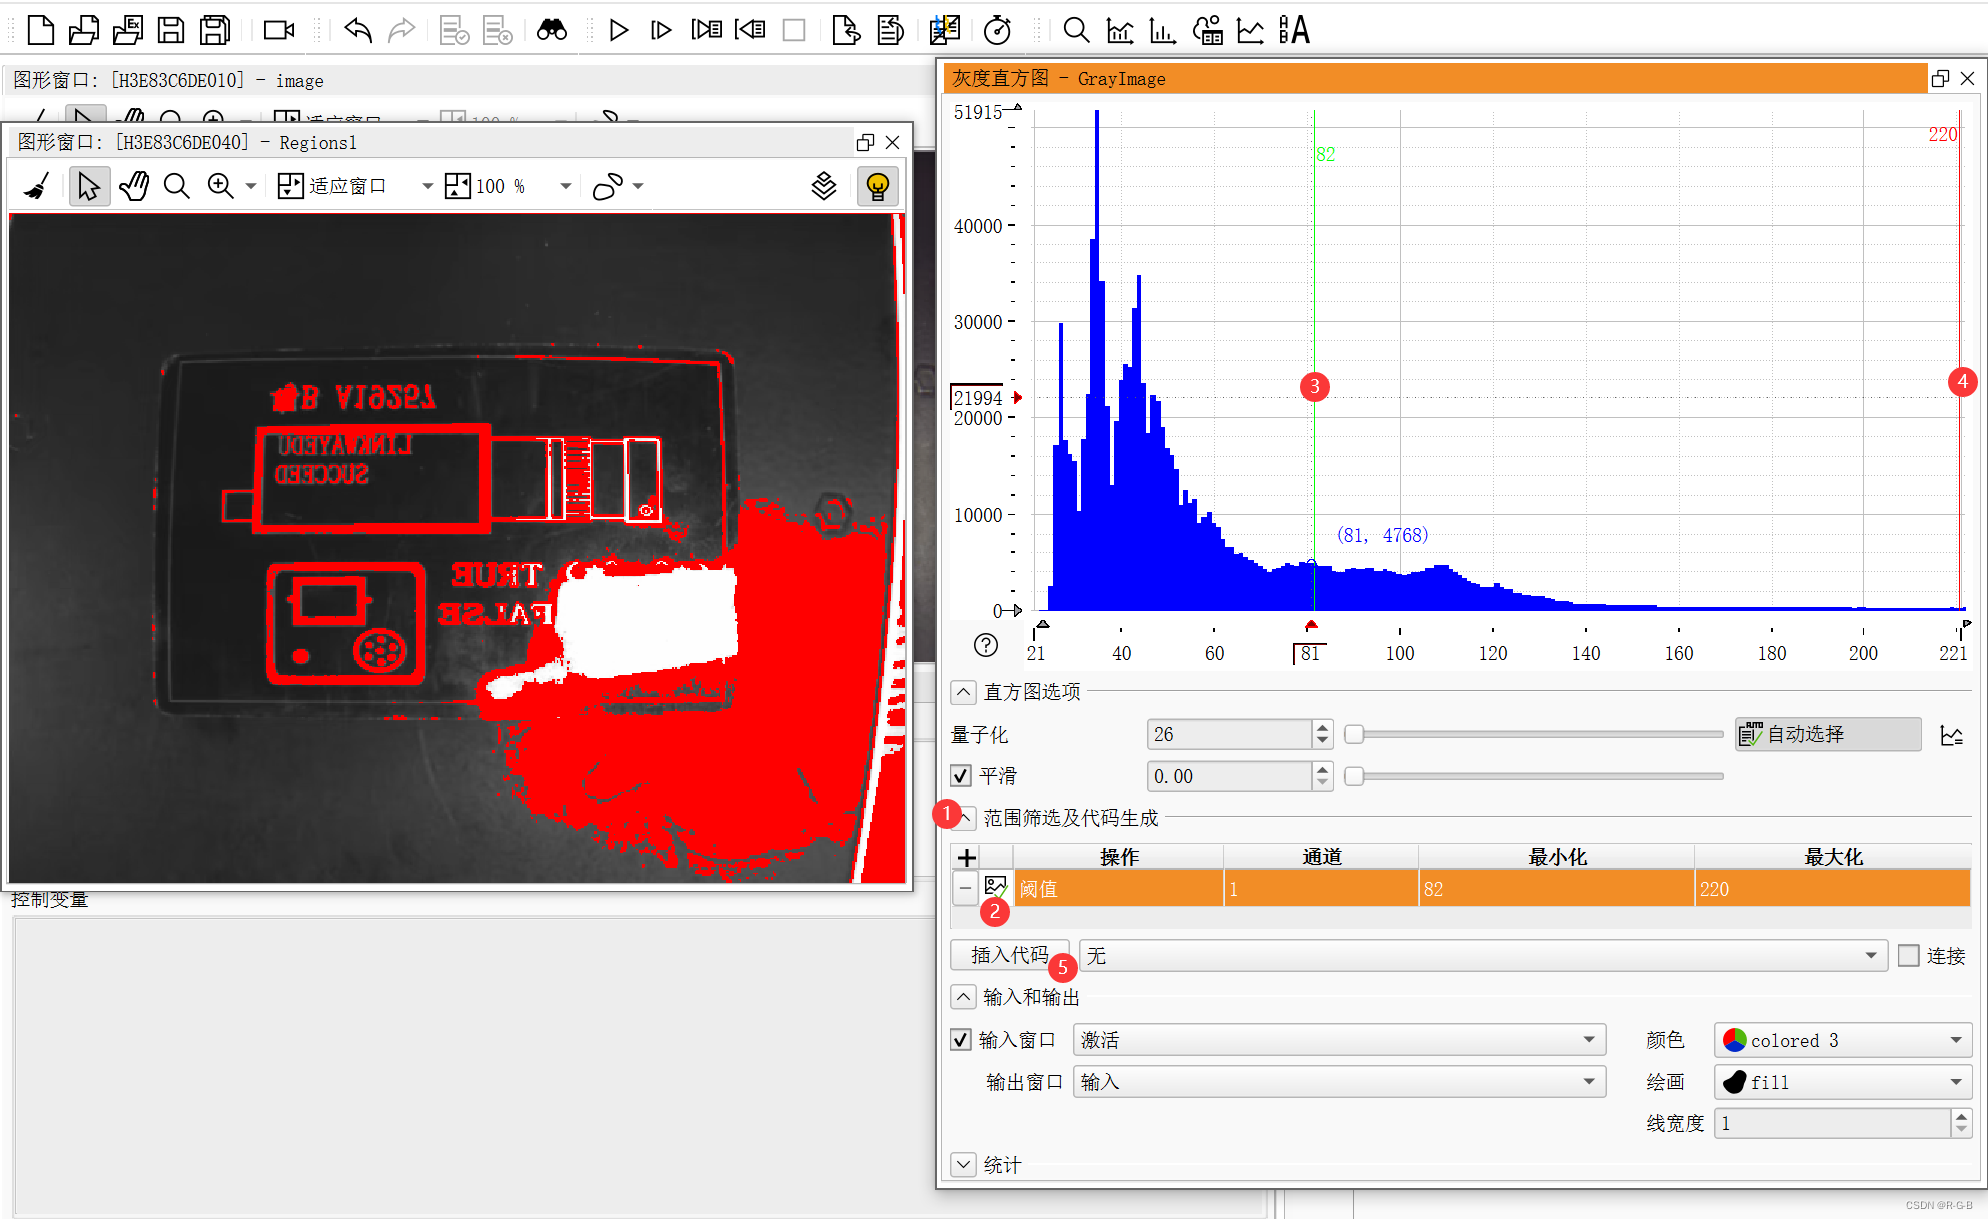Increase quantization with stepper arrow
Screen dimensions: 1988x1219
coord(1322,728)
